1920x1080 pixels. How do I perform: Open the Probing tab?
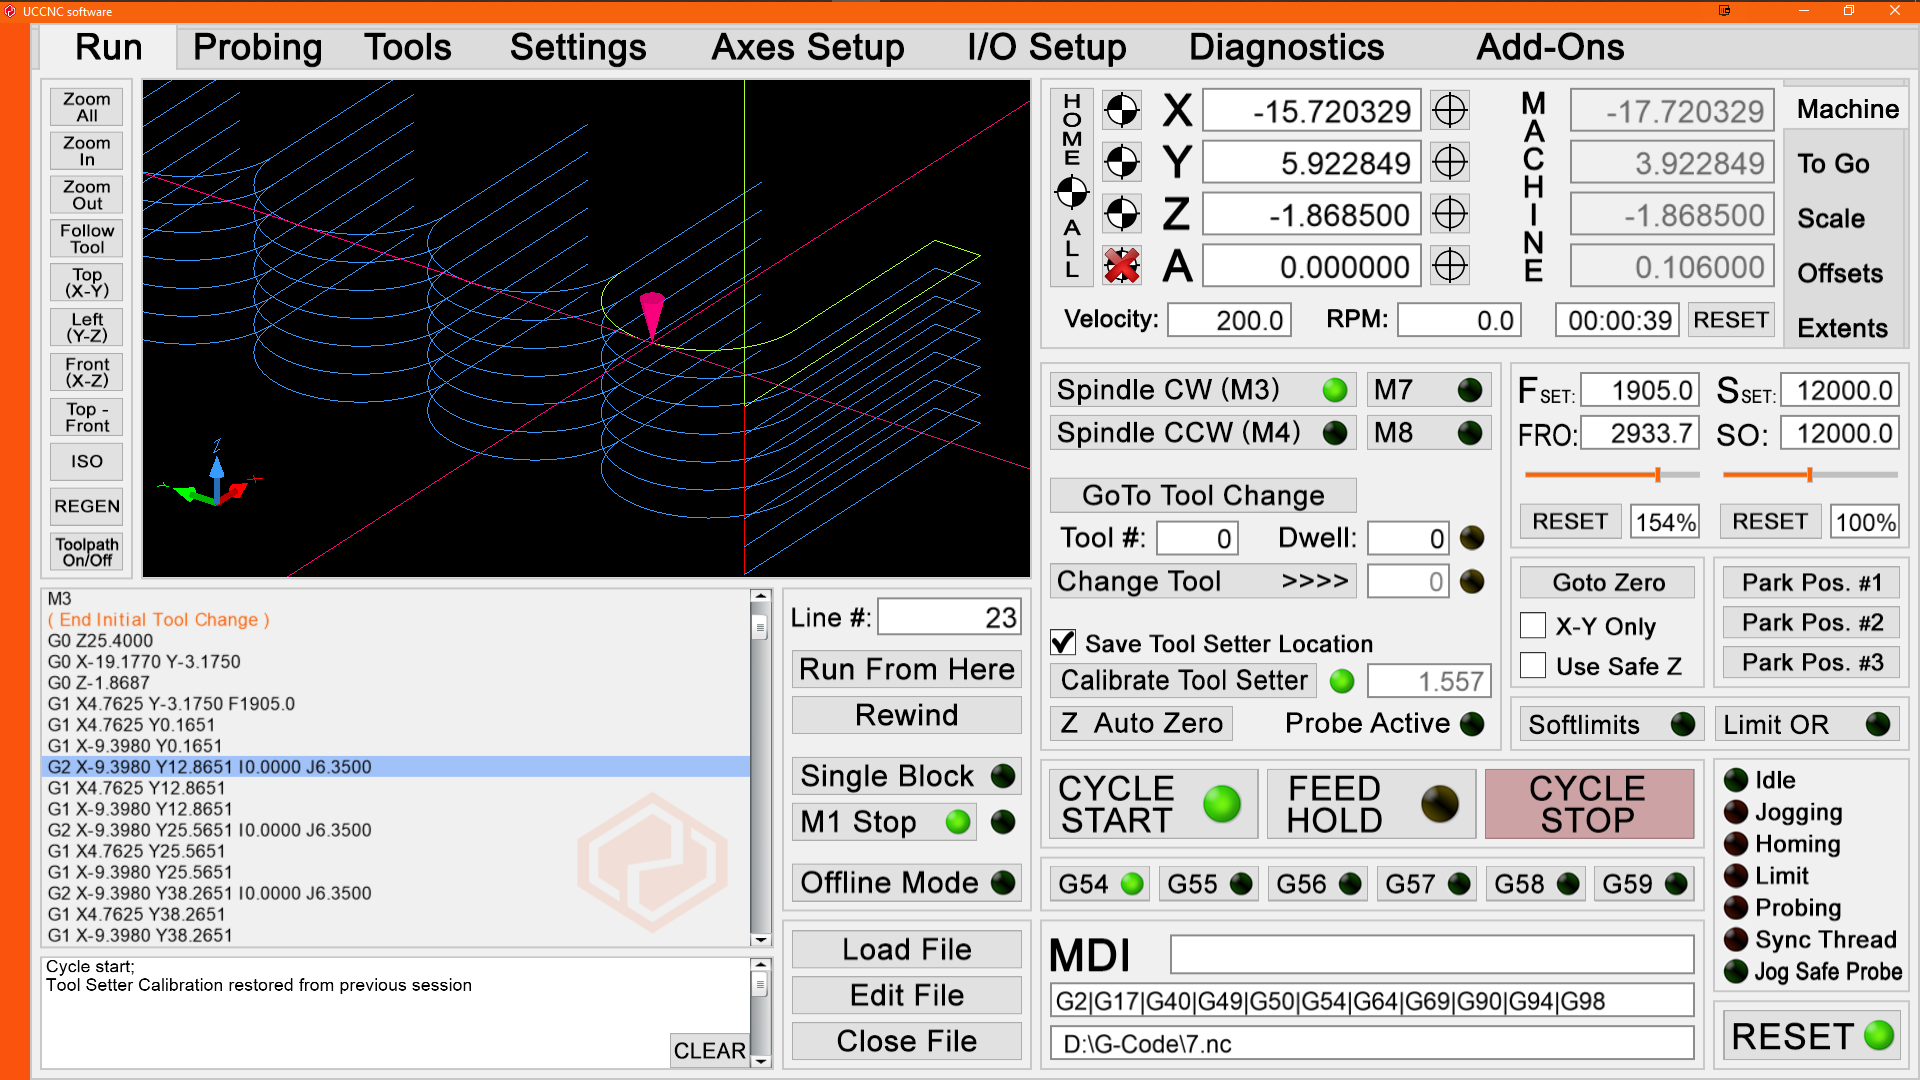257,47
